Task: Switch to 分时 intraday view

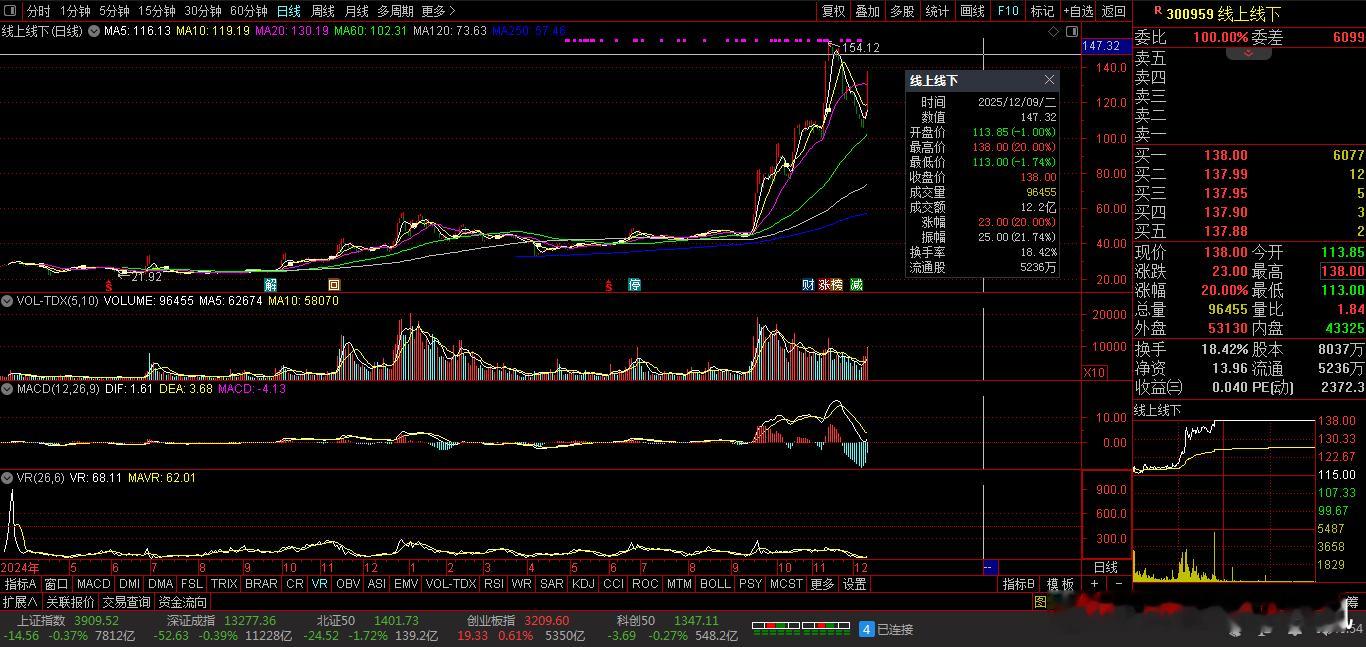Action: tap(38, 11)
